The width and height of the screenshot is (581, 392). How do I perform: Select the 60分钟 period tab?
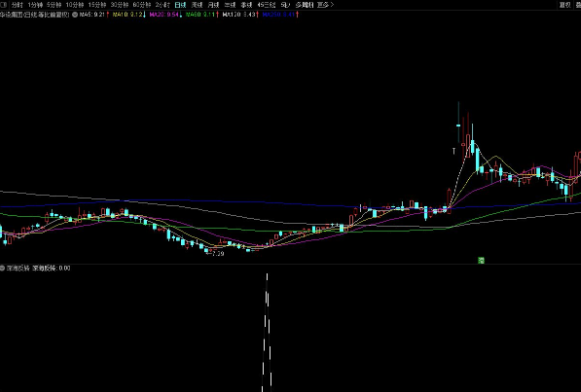142,5
